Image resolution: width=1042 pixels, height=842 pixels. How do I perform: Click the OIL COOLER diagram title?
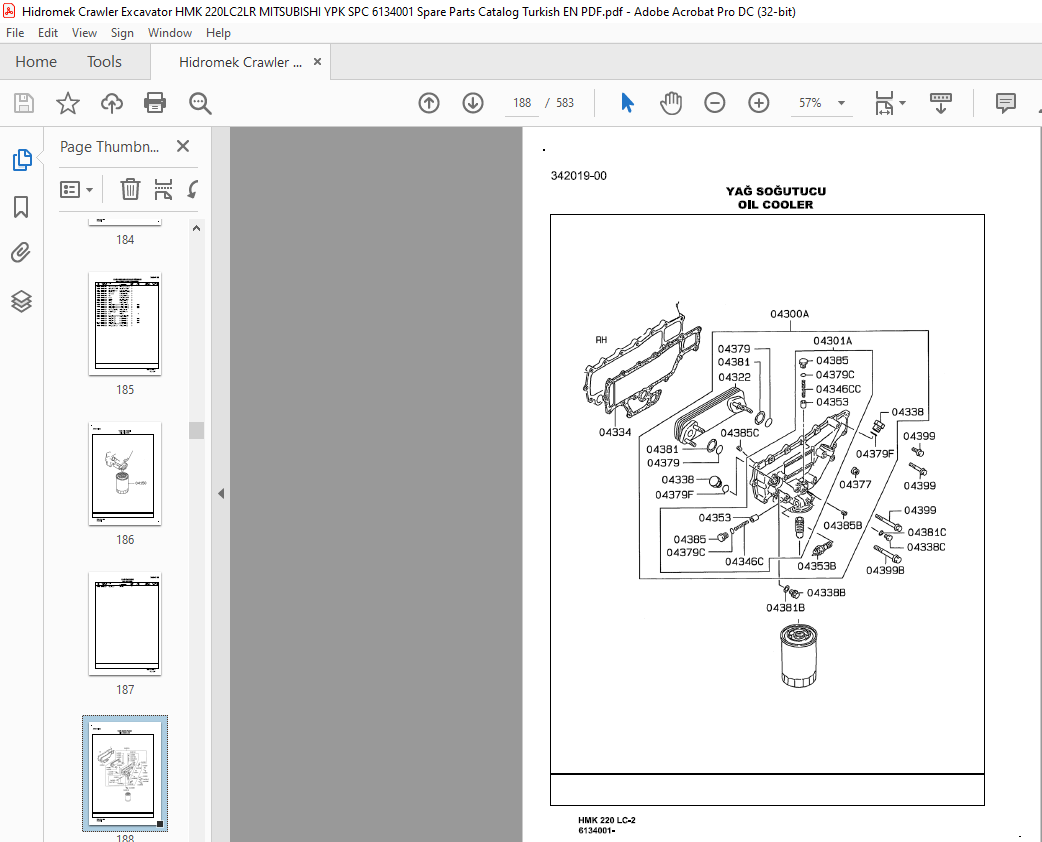point(776,205)
